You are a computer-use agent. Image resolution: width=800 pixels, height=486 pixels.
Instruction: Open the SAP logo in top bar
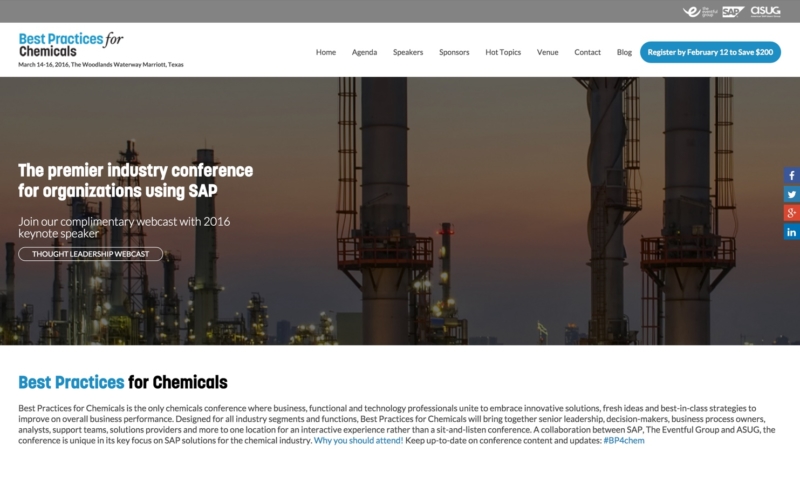733,11
